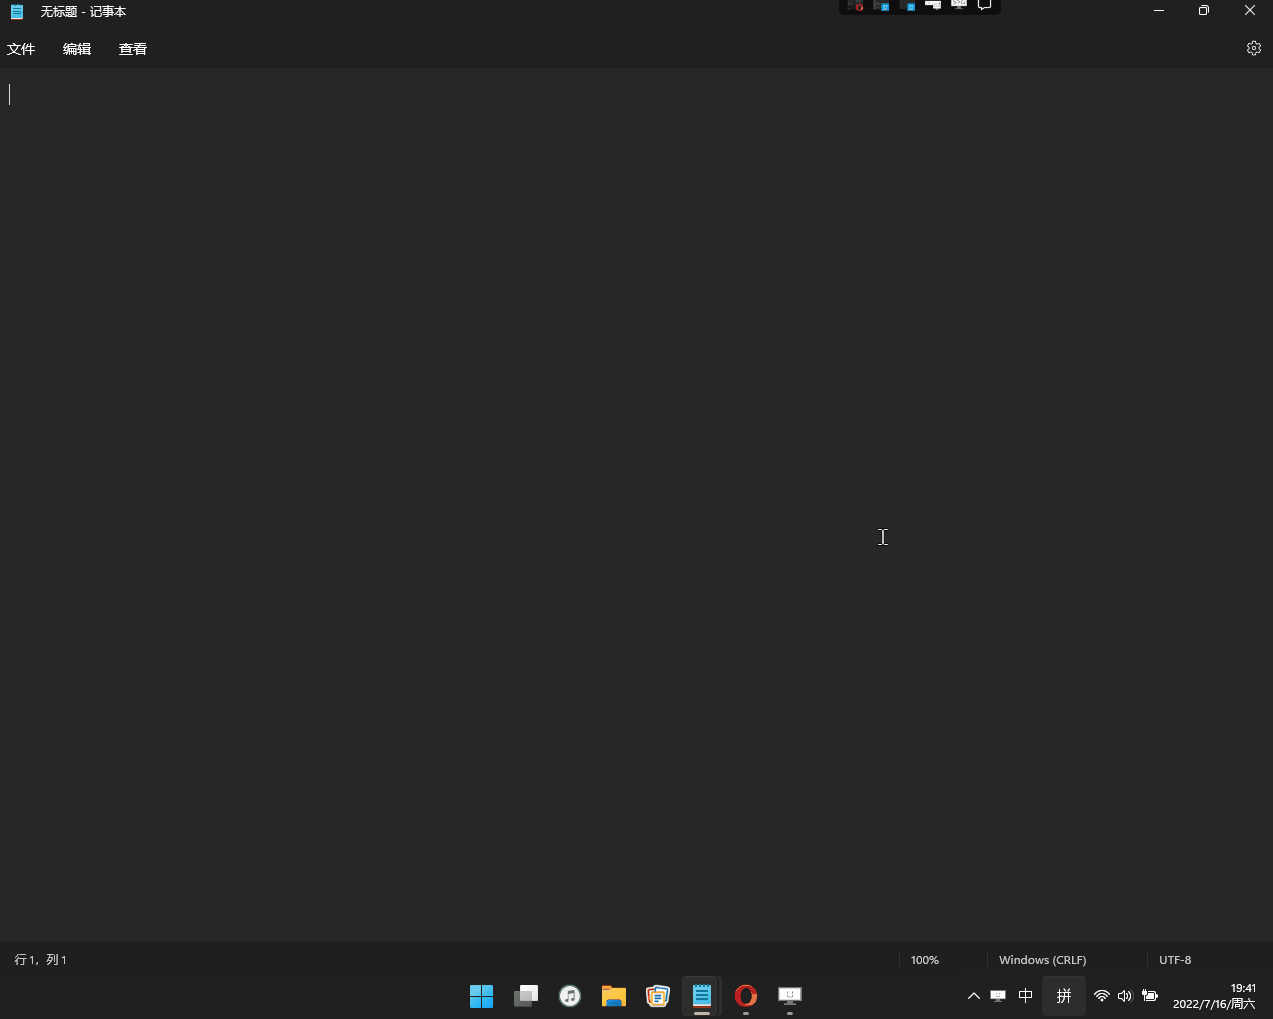Toggle the 拼 Pinyin input method button
This screenshot has width=1273, height=1019.
click(x=1064, y=996)
